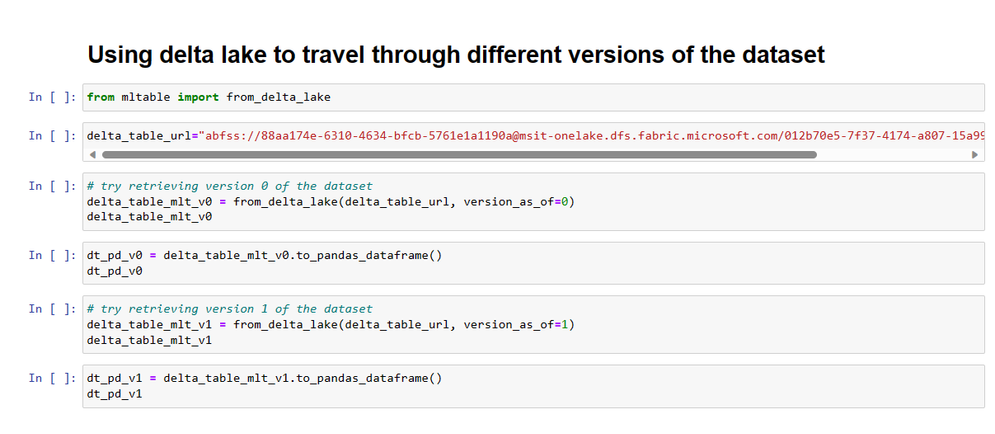Viewport: 995px width, 434px height.
Task: Click the In [ ] prompt of import cell
Action: coord(53,97)
